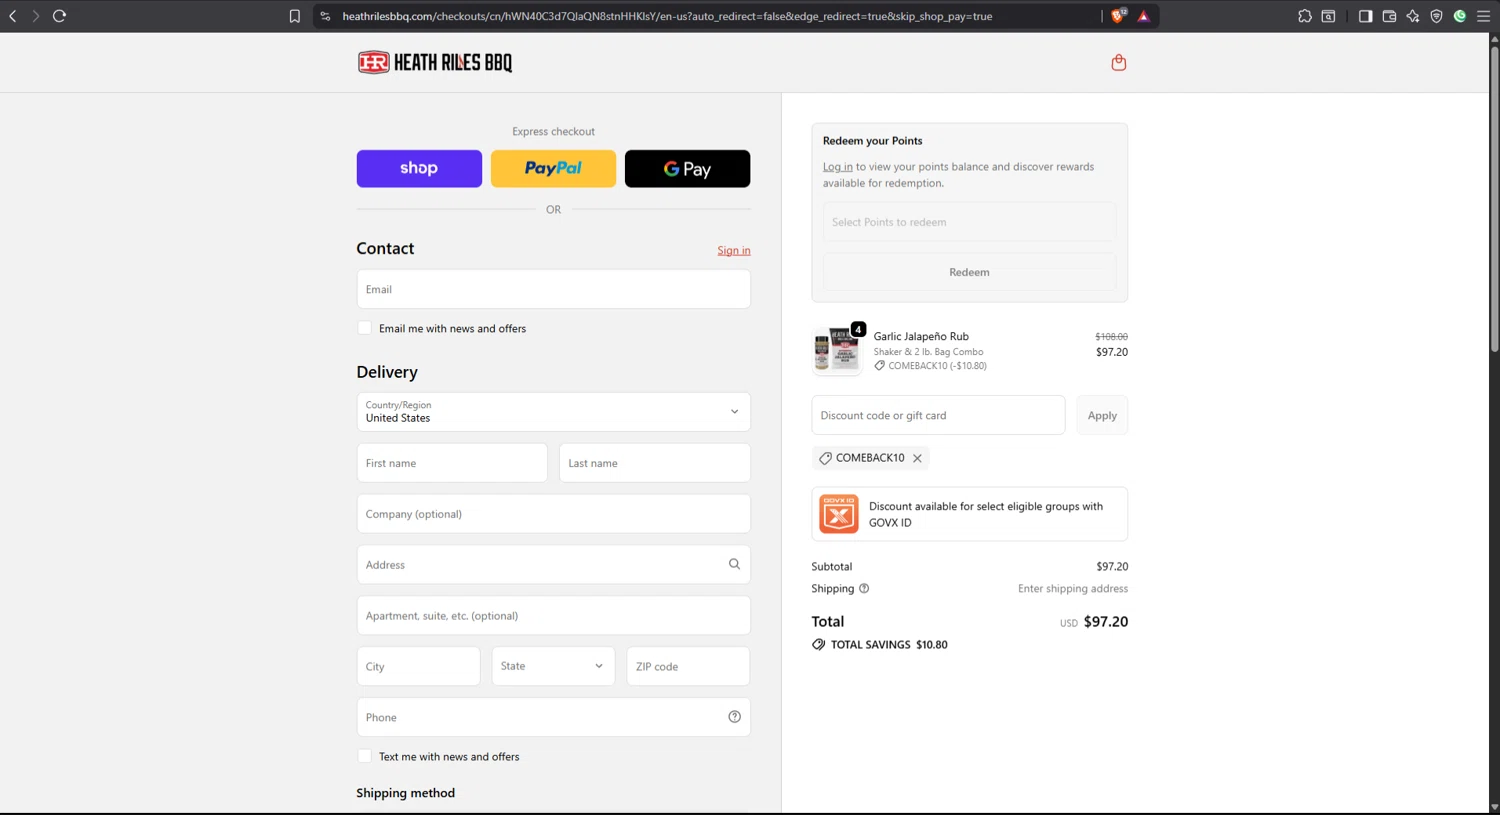Open Brave Rewards triangle icon
The height and width of the screenshot is (815, 1500).
tap(1144, 16)
